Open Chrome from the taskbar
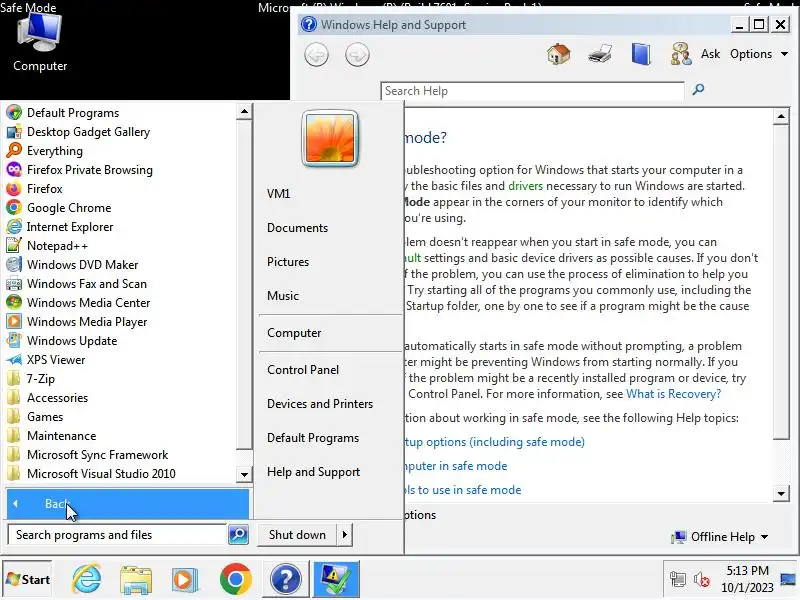Image resolution: width=800 pixels, height=600 pixels. click(235, 580)
